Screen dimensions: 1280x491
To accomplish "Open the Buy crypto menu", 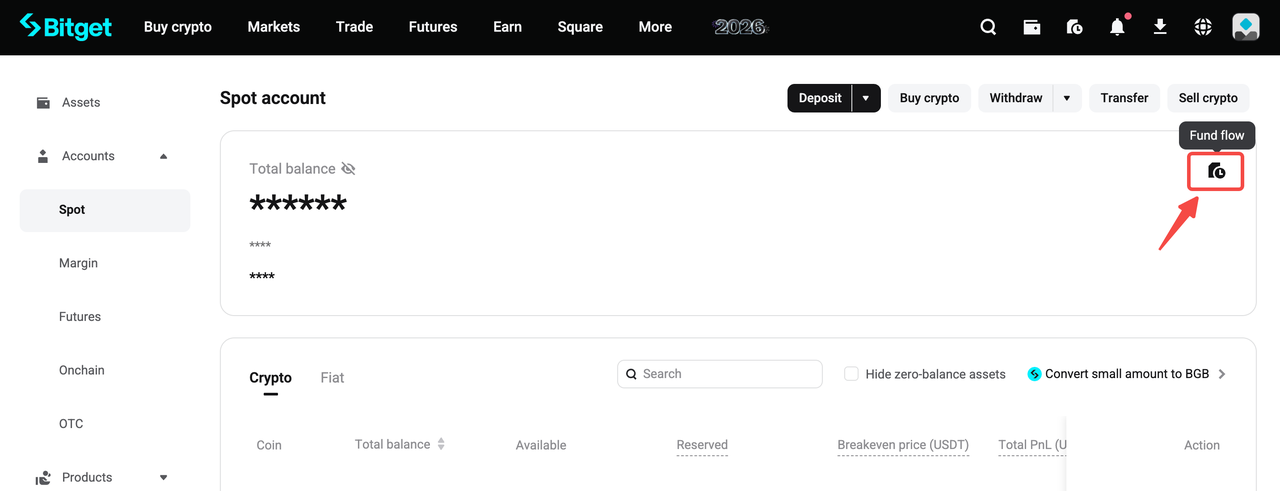I will pos(178,27).
